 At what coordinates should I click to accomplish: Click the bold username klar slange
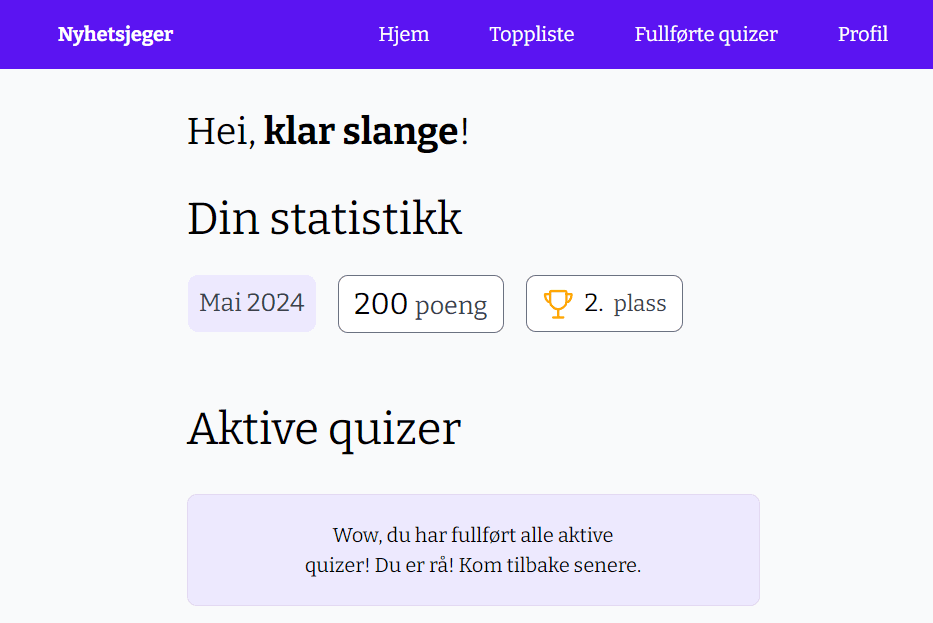(361, 131)
